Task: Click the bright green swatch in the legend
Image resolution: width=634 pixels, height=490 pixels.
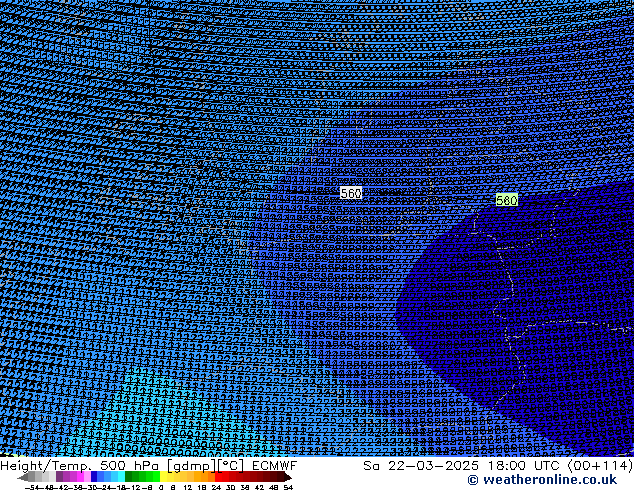Action: pyautogui.click(x=156, y=476)
